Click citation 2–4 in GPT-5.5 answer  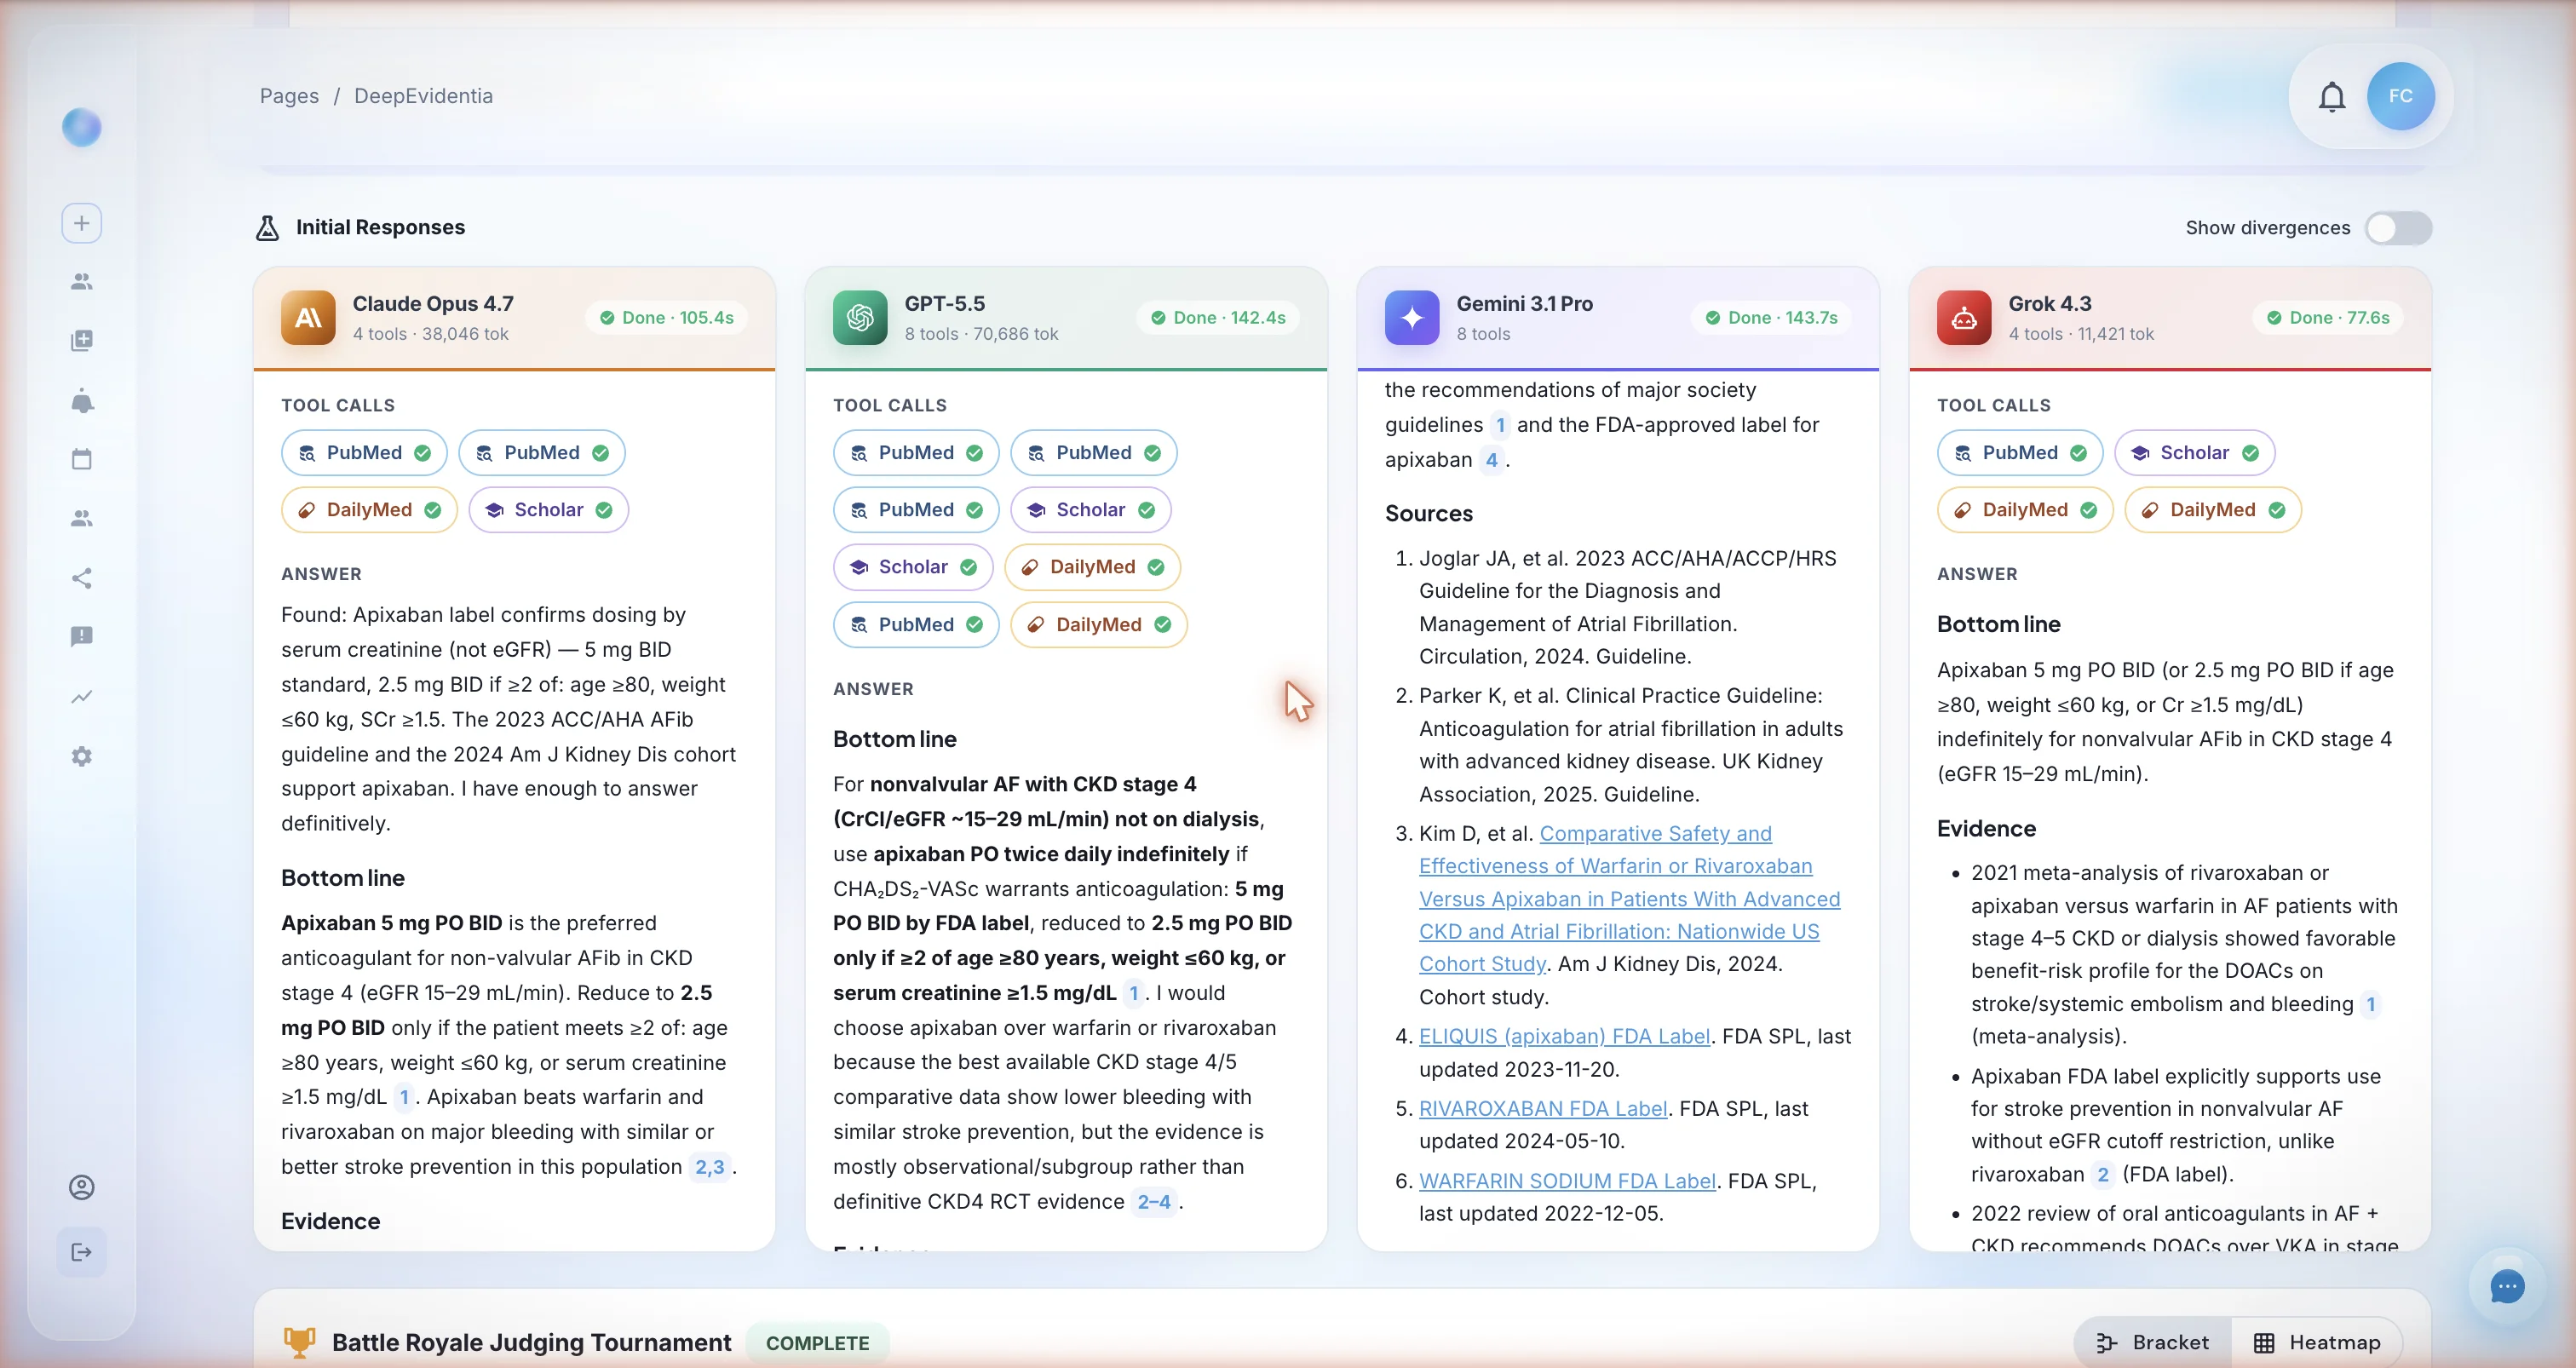[1153, 1201]
